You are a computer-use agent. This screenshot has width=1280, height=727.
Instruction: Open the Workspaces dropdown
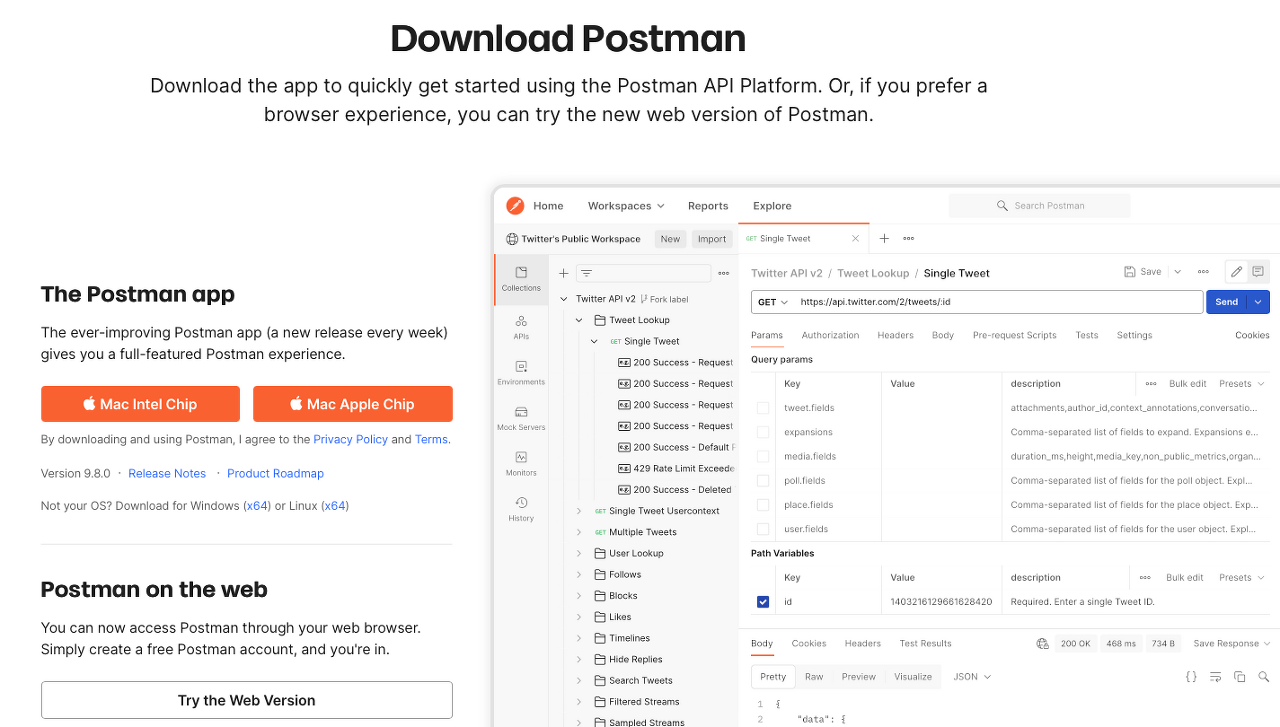click(626, 206)
